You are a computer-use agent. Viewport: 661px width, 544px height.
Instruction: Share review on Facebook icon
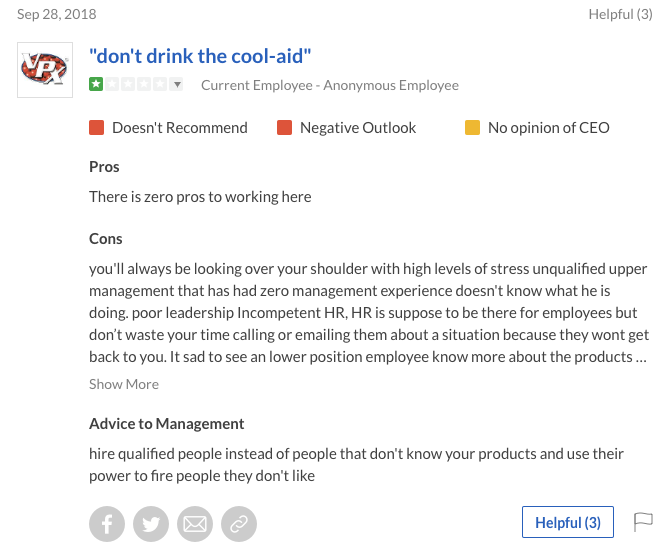point(107,524)
